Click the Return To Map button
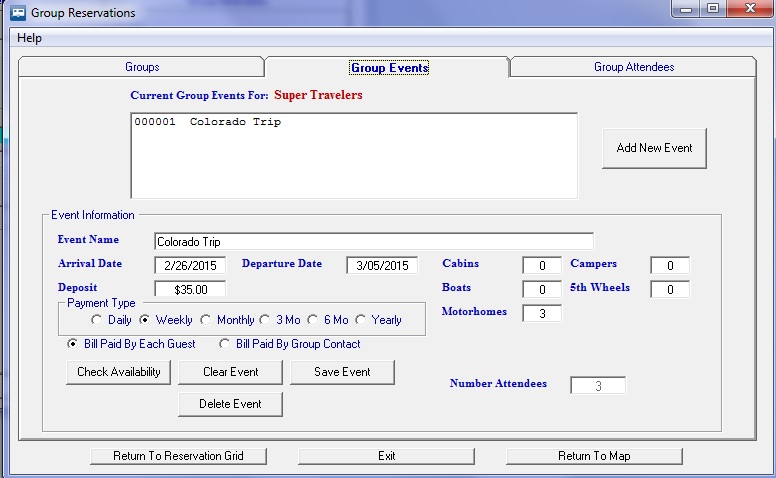Image resolution: width=776 pixels, height=478 pixels. coord(594,456)
